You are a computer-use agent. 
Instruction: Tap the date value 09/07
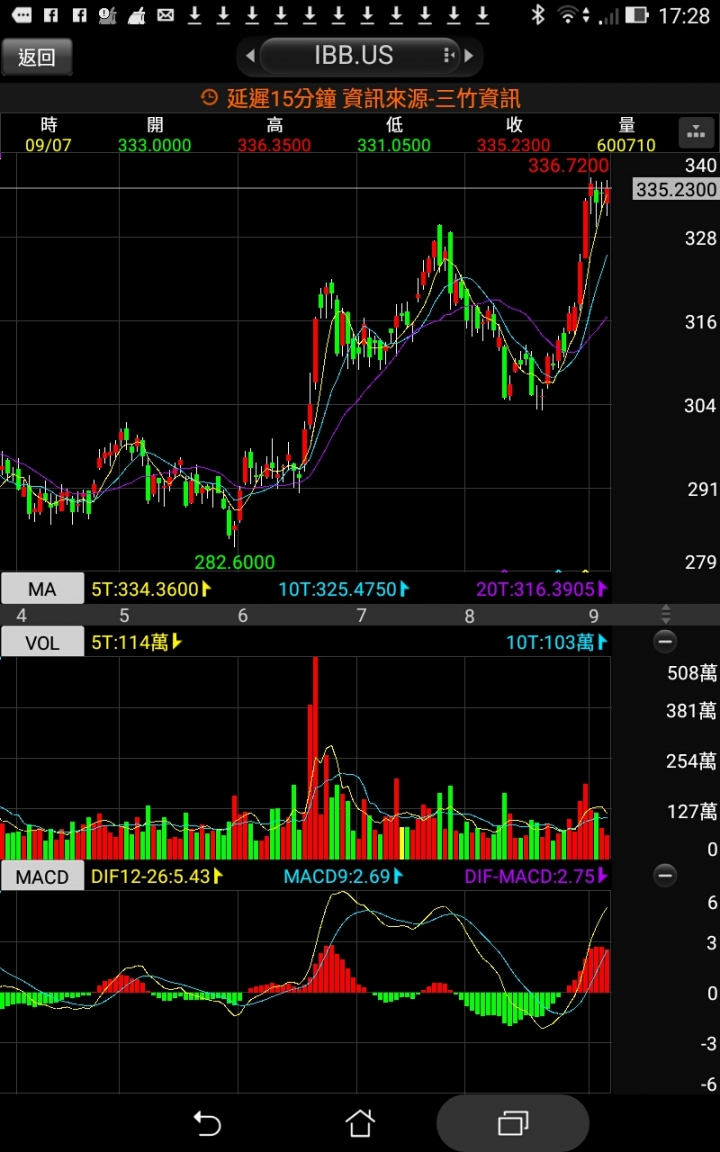(x=48, y=145)
